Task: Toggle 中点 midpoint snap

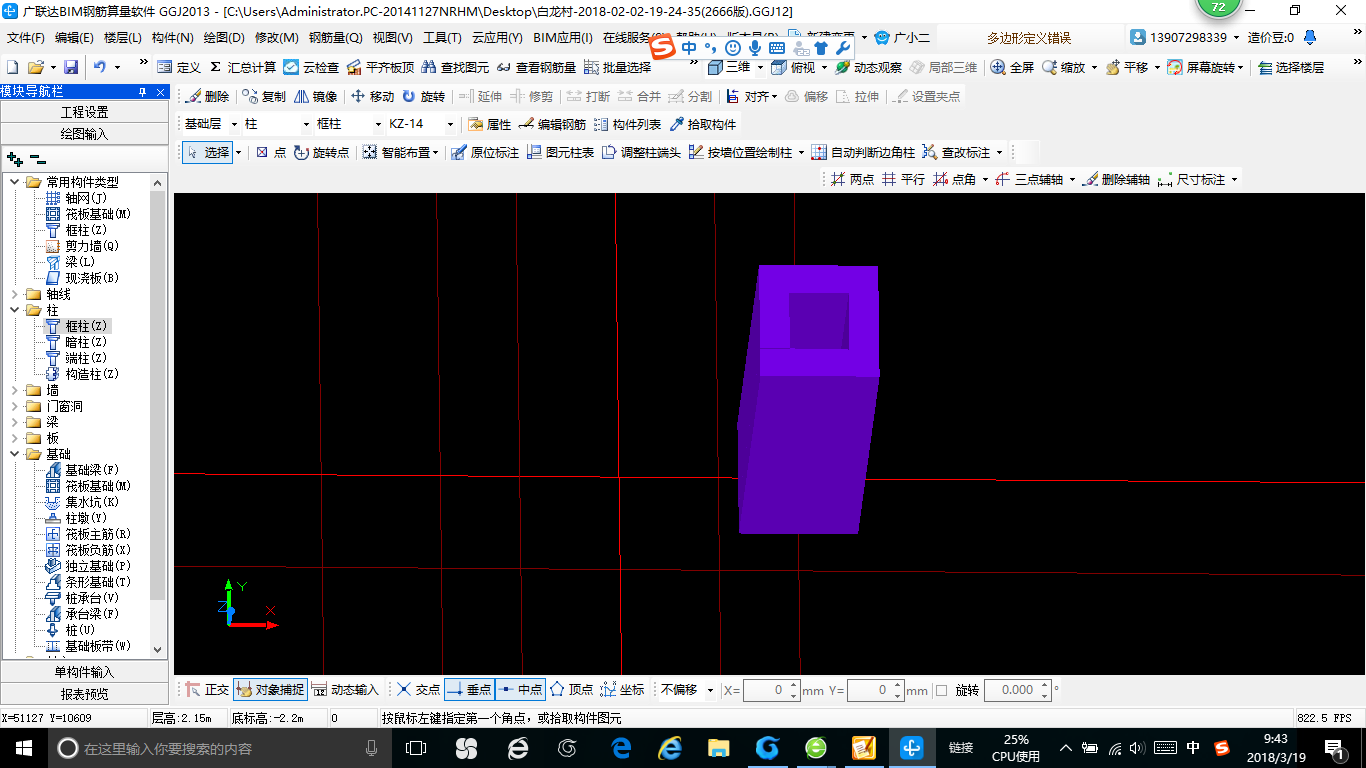Action: point(520,689)
